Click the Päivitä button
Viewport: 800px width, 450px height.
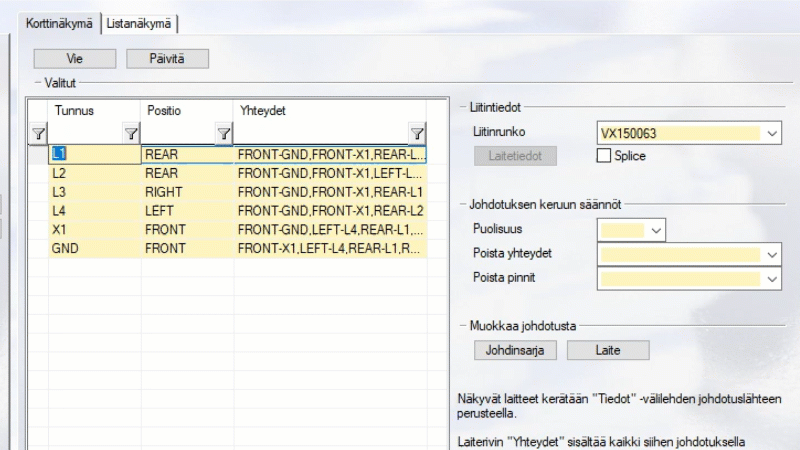pos(167,59)
